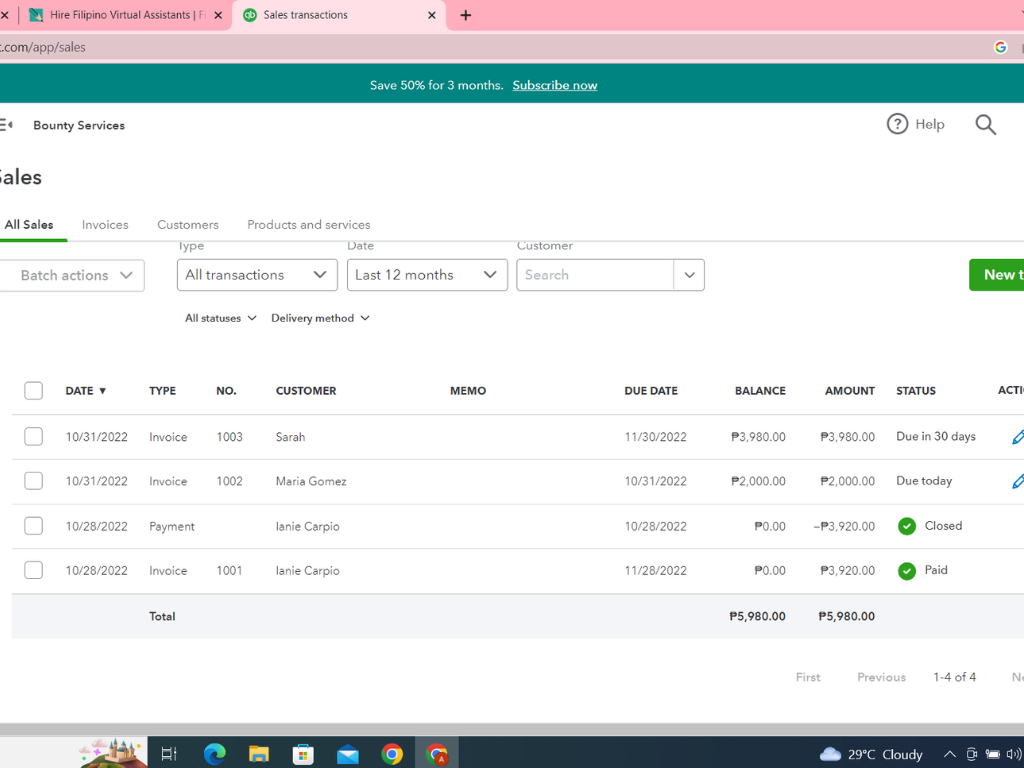
Task: Switch to the Invoices tab
Action: point(105,225)
